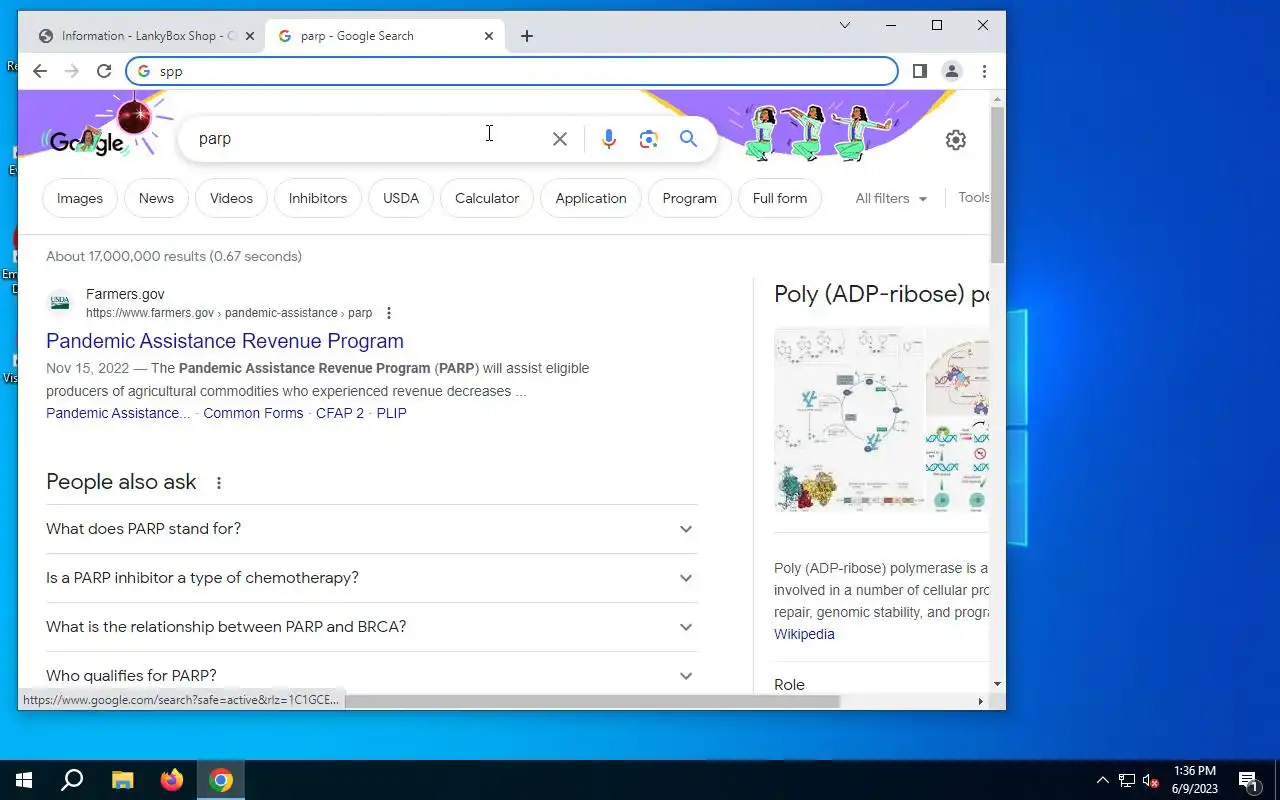Select the Program filter chip
Screen dimensions: 1280x800
click(689, 198)
